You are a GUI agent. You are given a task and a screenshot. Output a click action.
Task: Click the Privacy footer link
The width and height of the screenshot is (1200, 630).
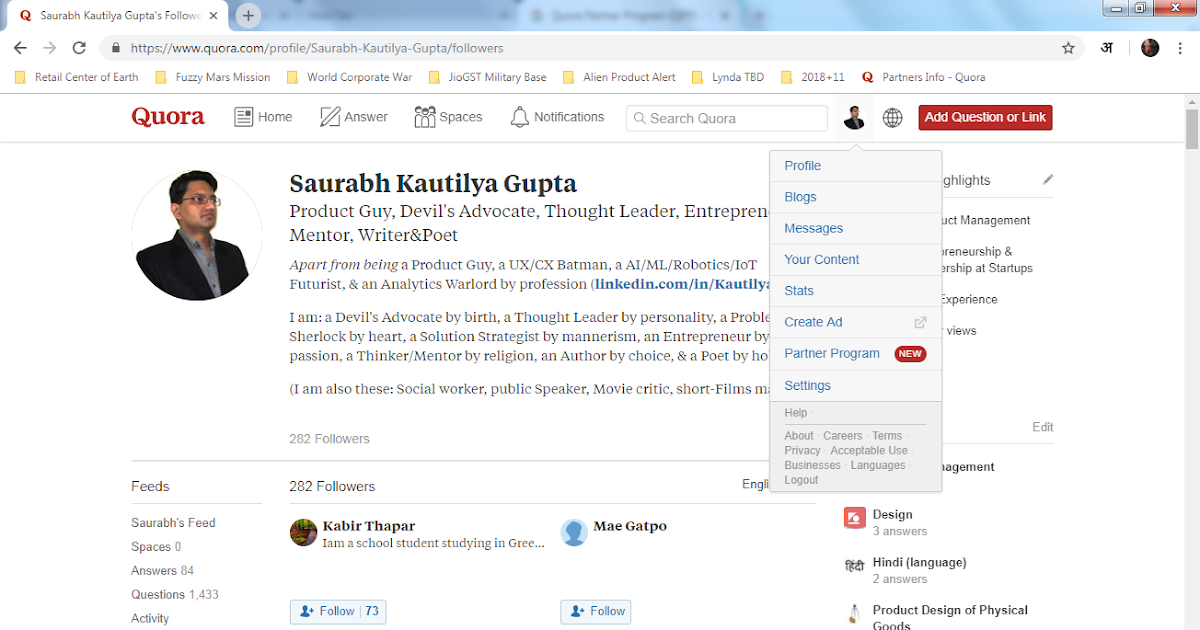click(802, 451)
